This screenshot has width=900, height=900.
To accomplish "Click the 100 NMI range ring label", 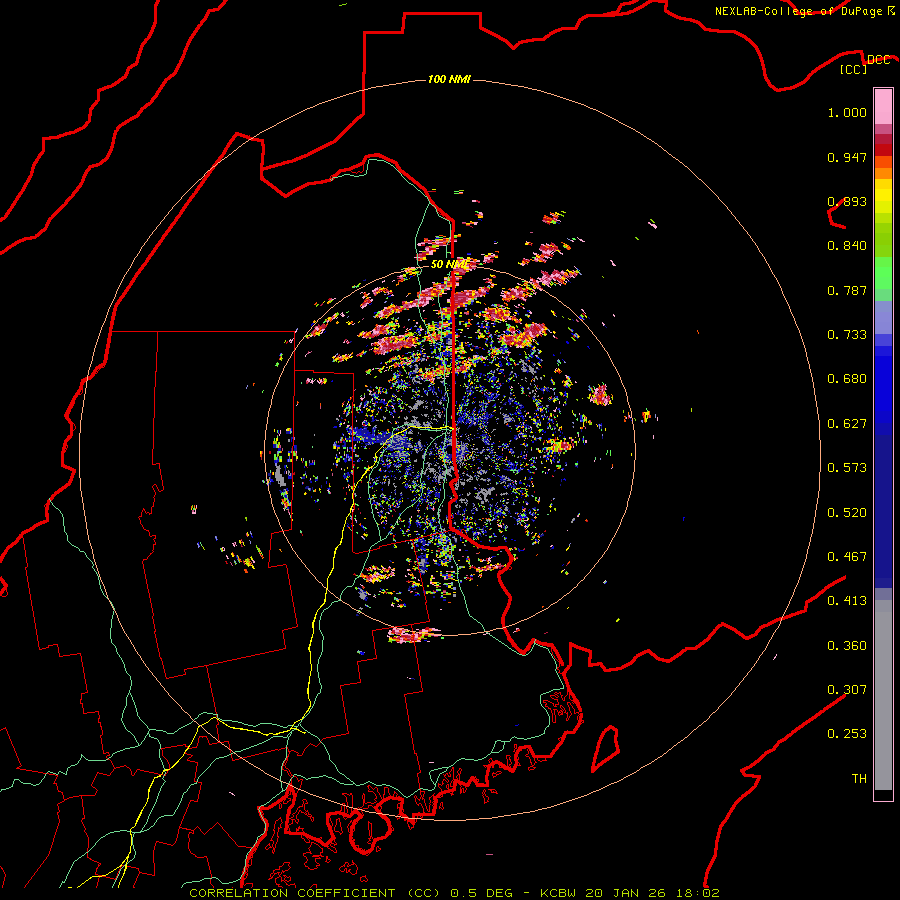I will (x=449, y=79).
